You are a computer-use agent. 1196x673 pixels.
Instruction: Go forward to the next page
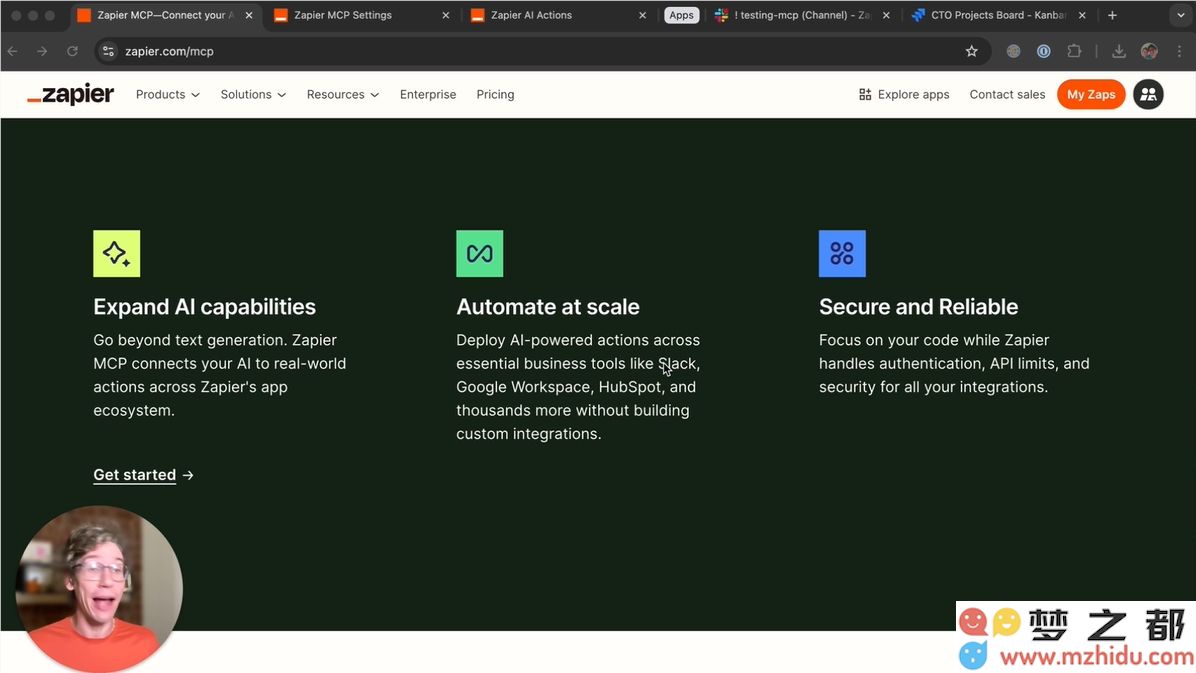pos(42,51)
